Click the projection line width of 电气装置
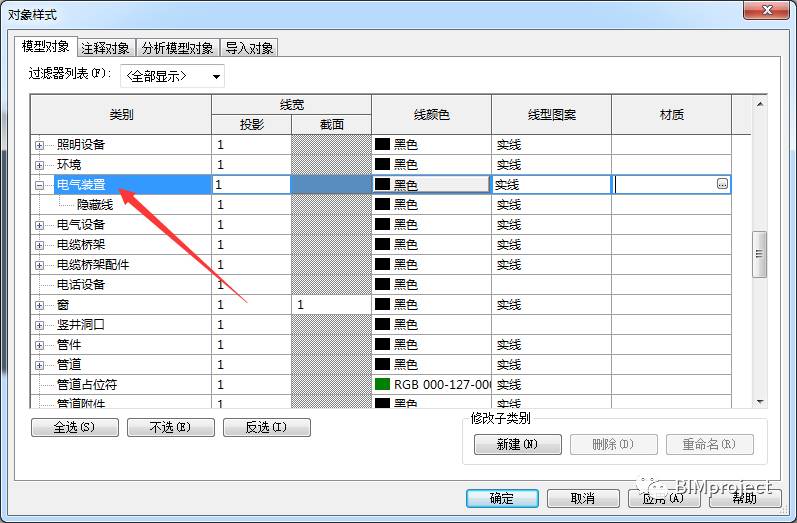This screenshot has height=523, width=797. point(251,184)
